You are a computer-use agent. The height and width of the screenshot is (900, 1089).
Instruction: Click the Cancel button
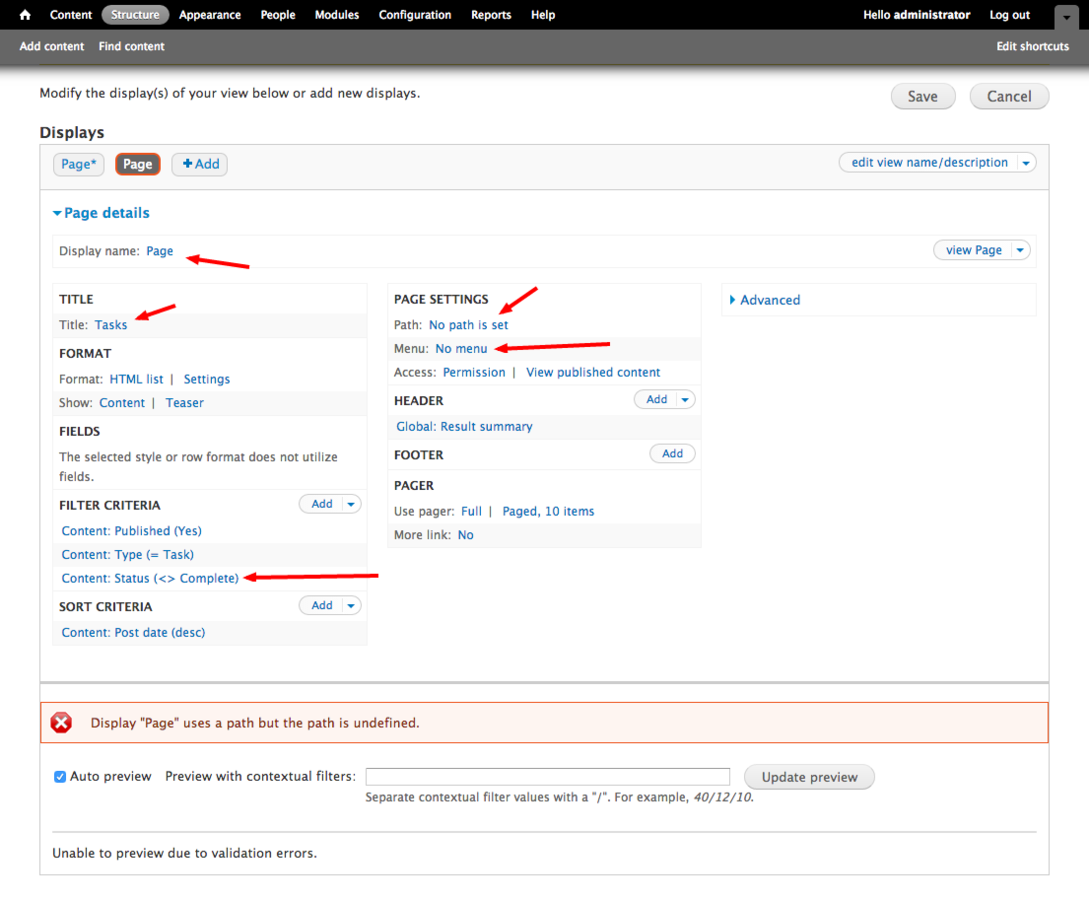point(1008,97)
